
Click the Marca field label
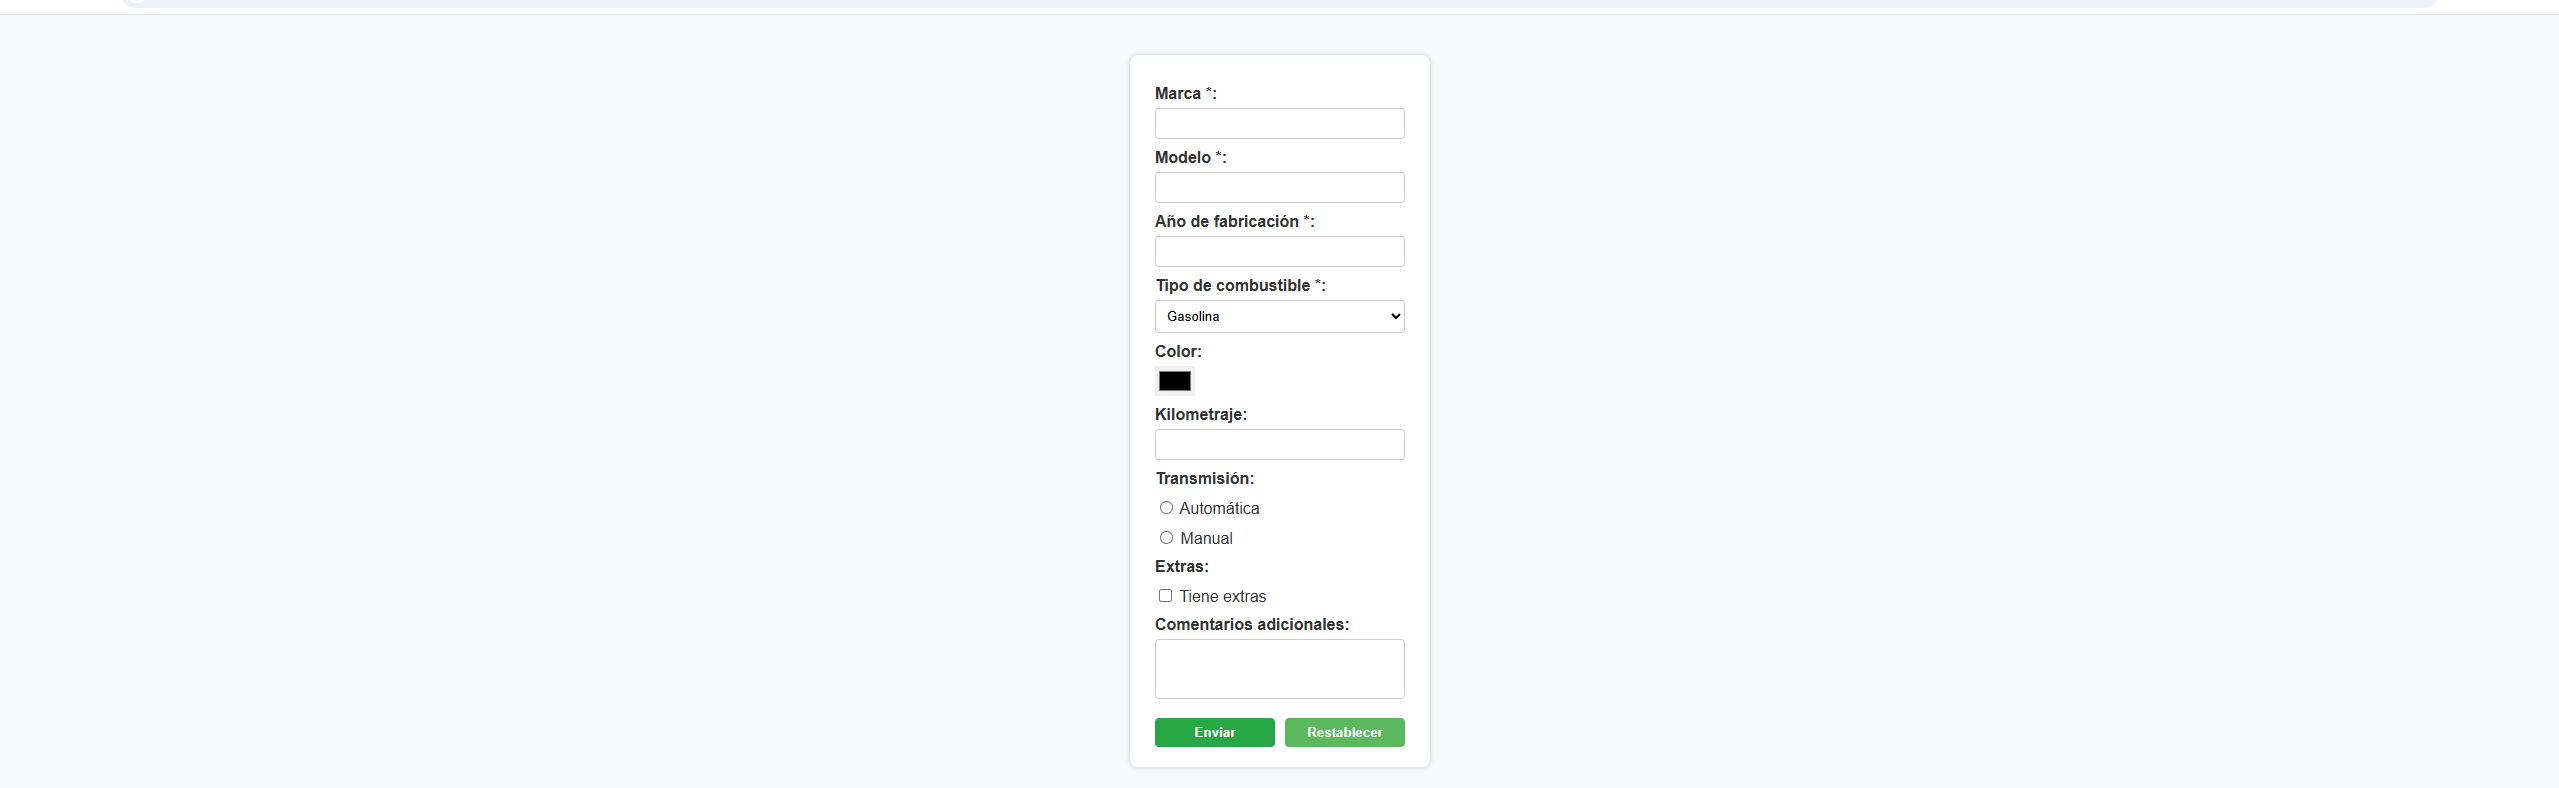pyautogui.click(x=1178, y=94)
